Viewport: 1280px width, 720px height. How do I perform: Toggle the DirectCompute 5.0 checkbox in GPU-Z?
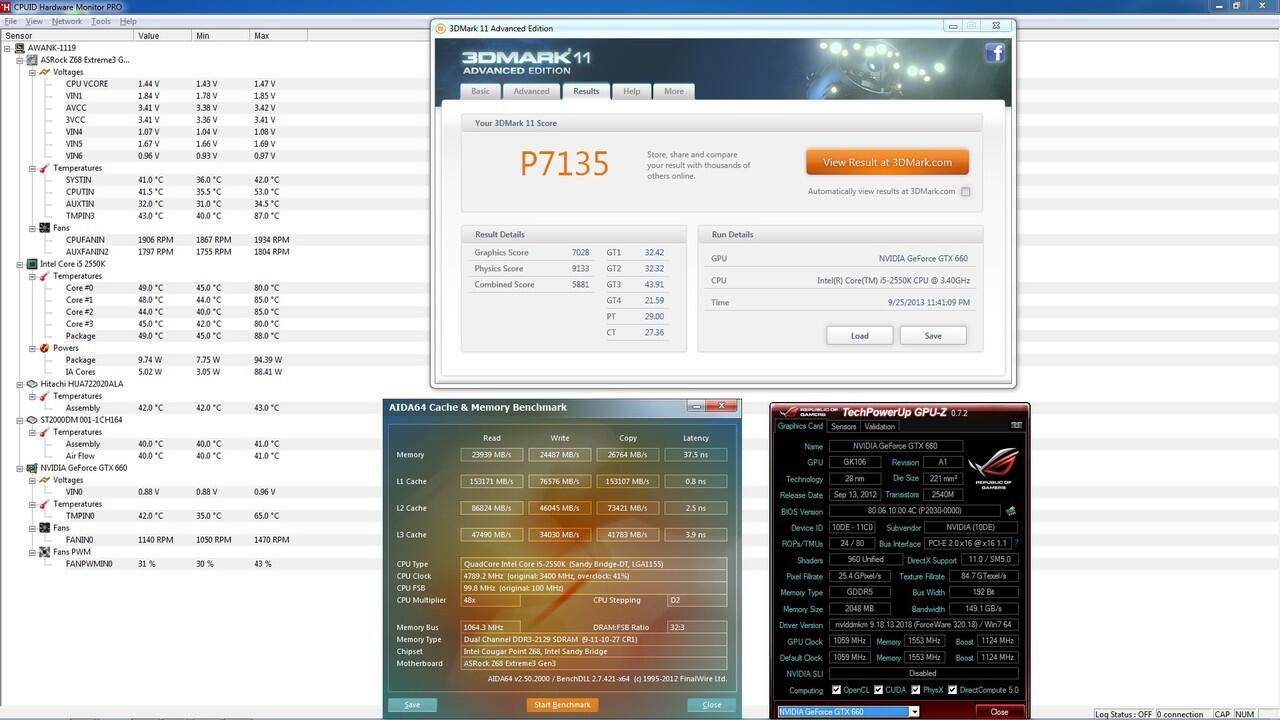[x=953, y=690]
